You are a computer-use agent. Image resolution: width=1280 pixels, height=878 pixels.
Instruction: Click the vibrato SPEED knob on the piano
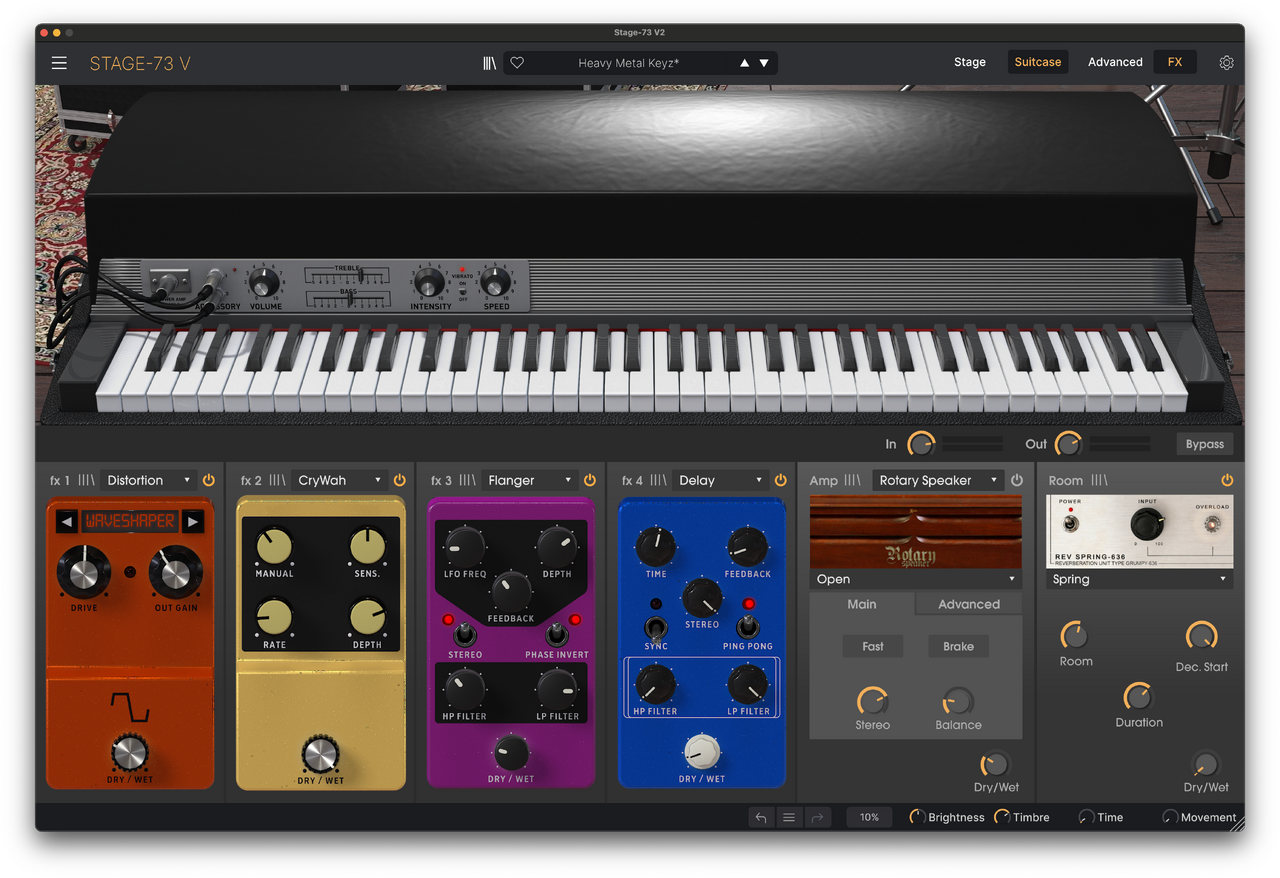point(496,283)
